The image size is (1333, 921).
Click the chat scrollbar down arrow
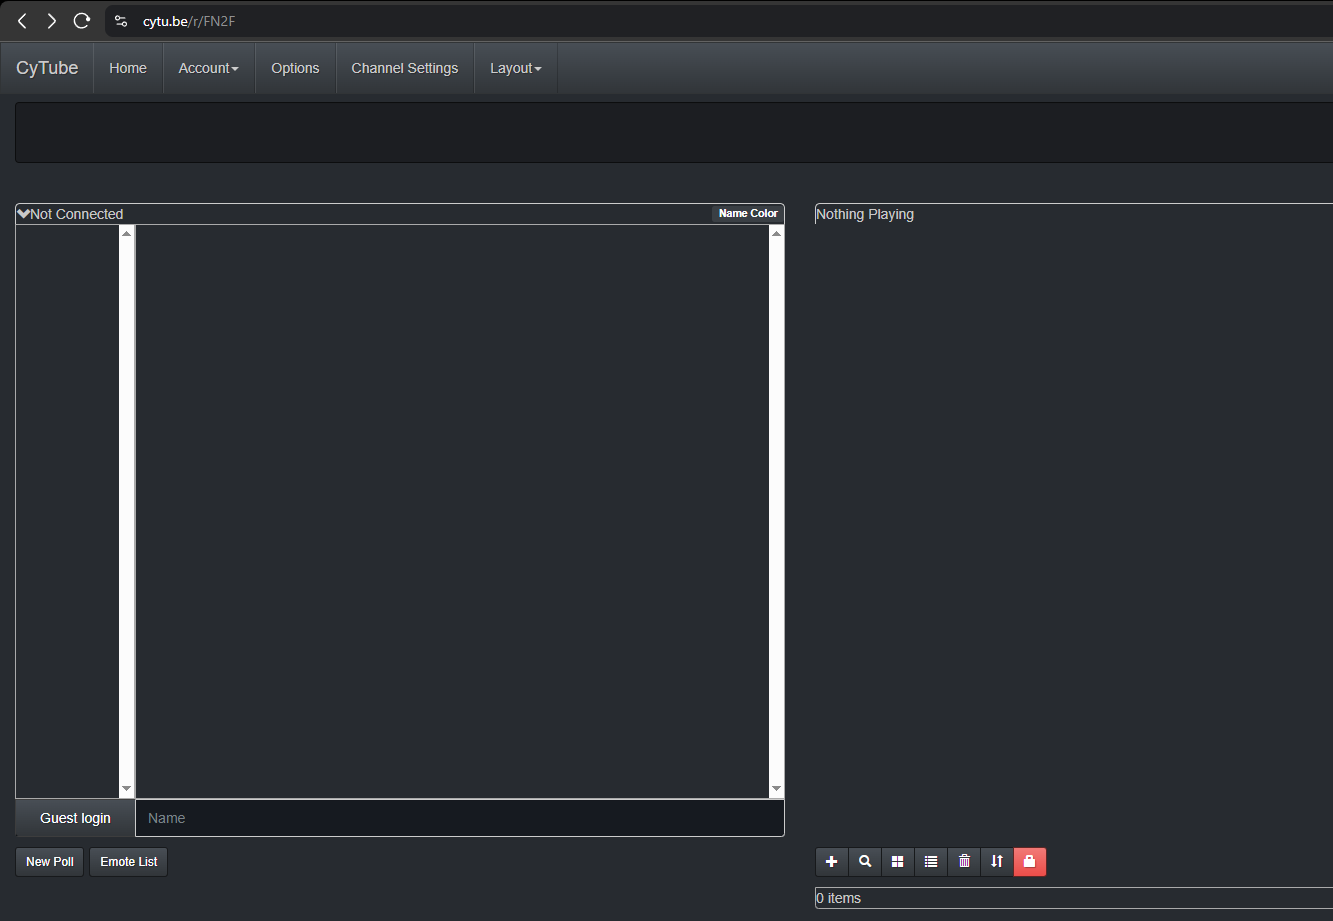pos(776,789)
